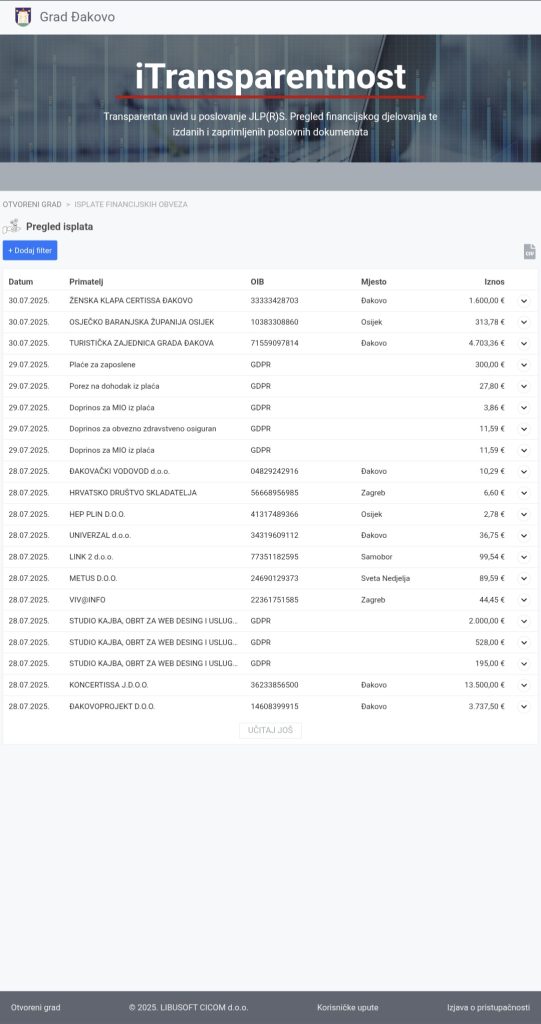Sort by the Datum column header

(x=21, y=282)
